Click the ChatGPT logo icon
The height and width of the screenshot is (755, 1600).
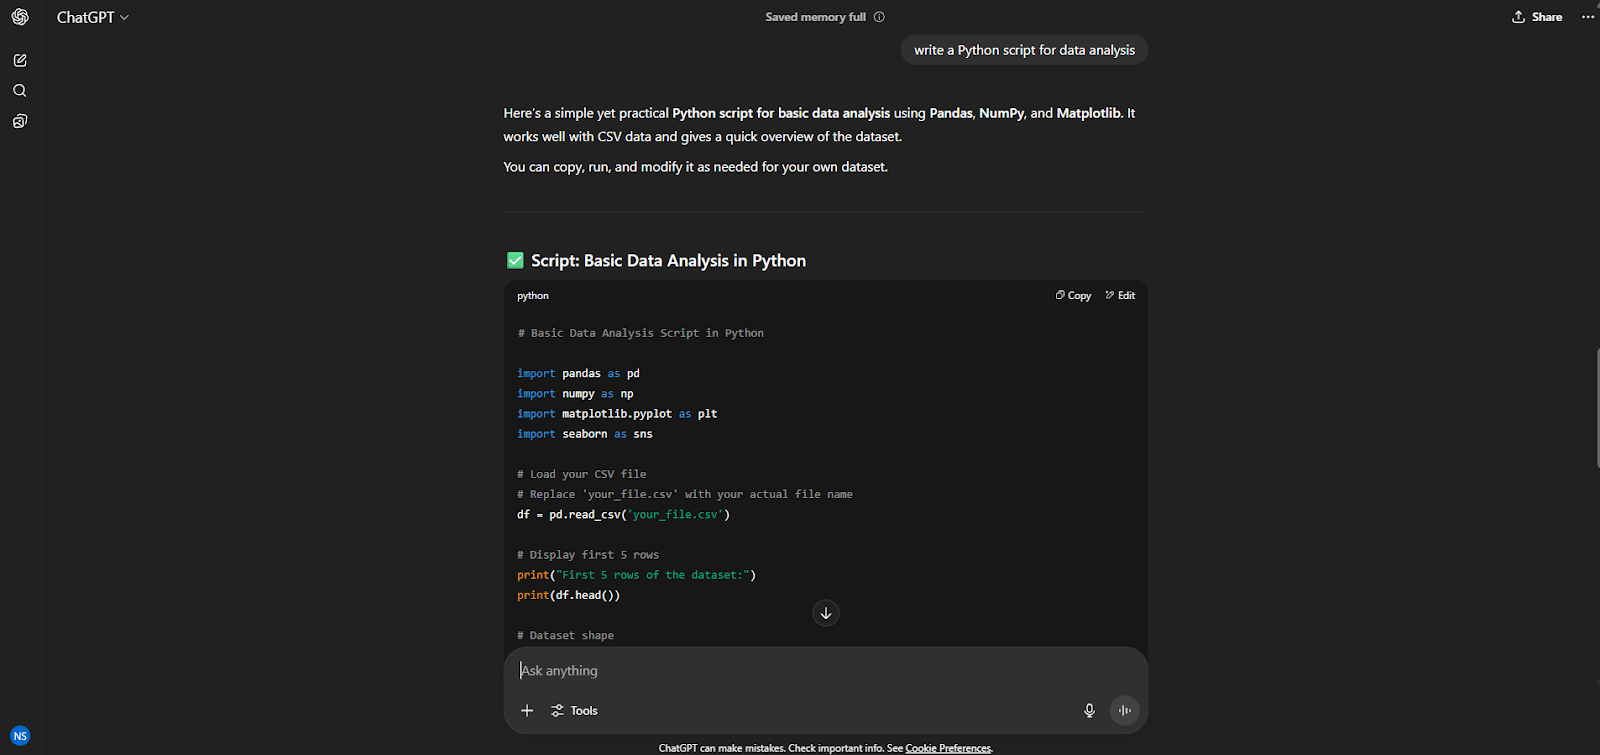[x=20, y=17]
